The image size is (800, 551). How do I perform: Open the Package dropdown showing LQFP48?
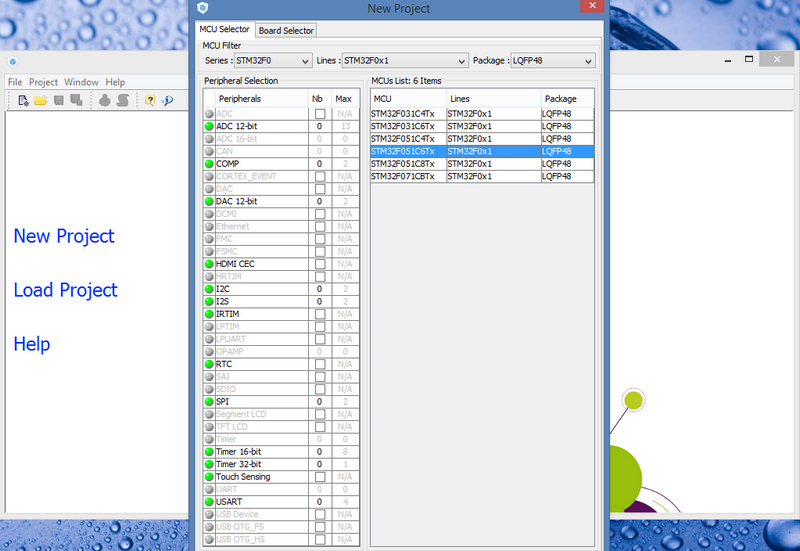point(553,61)
